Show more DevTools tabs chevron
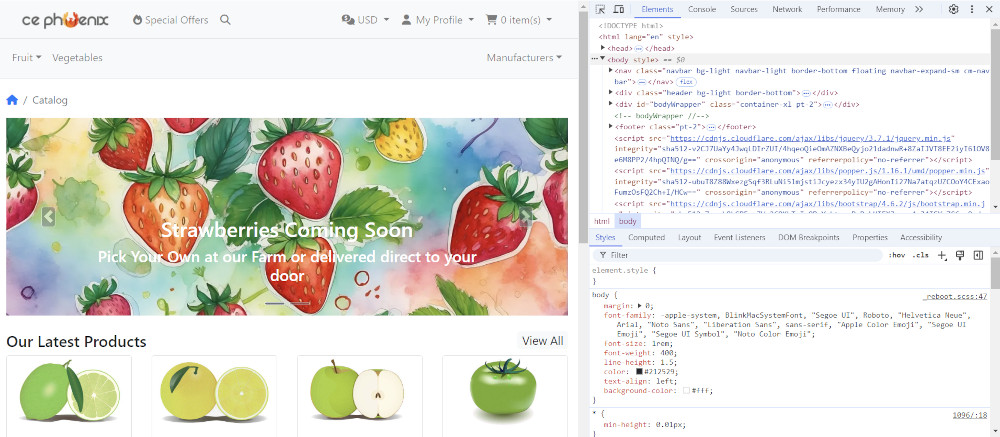Viewport: 1000px width, 437px height. [918, 9]
